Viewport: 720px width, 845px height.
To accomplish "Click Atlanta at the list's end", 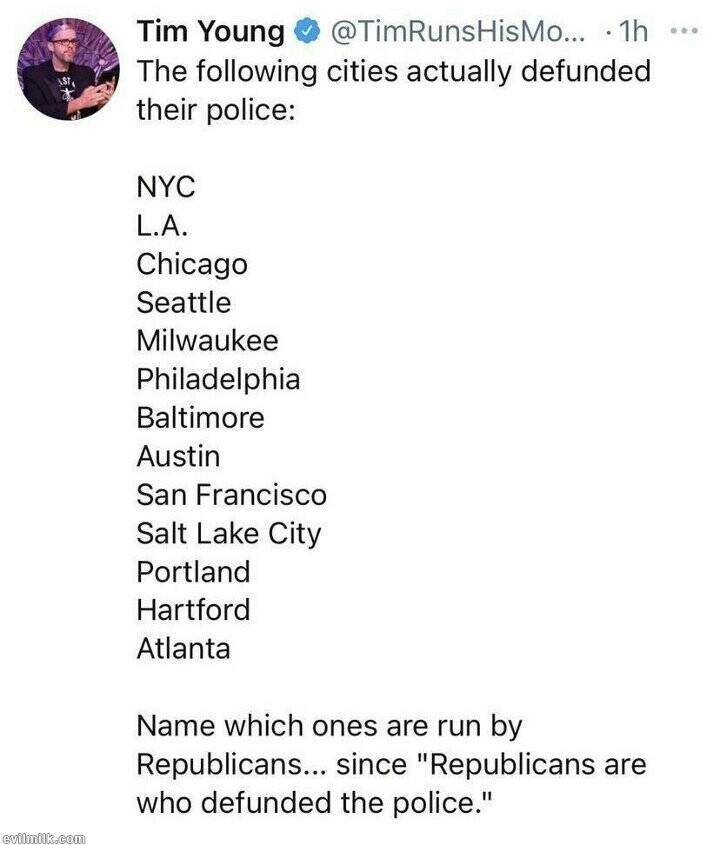I will click(x=184, y=648).
